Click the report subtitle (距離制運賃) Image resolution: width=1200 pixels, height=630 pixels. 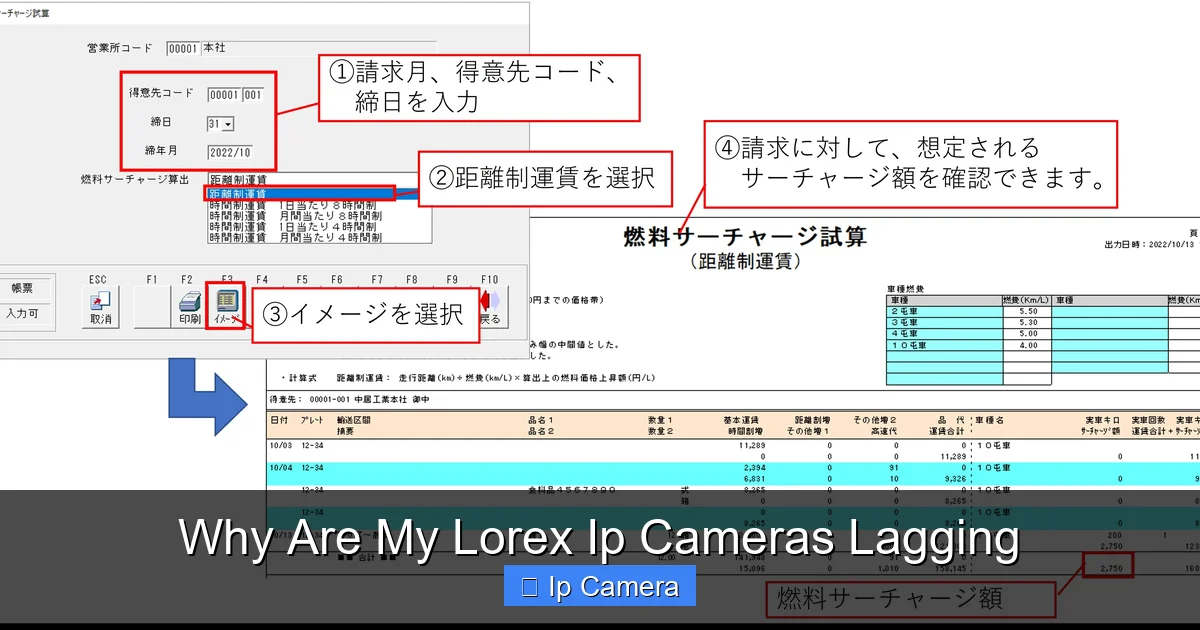click(x=746, y=262)
